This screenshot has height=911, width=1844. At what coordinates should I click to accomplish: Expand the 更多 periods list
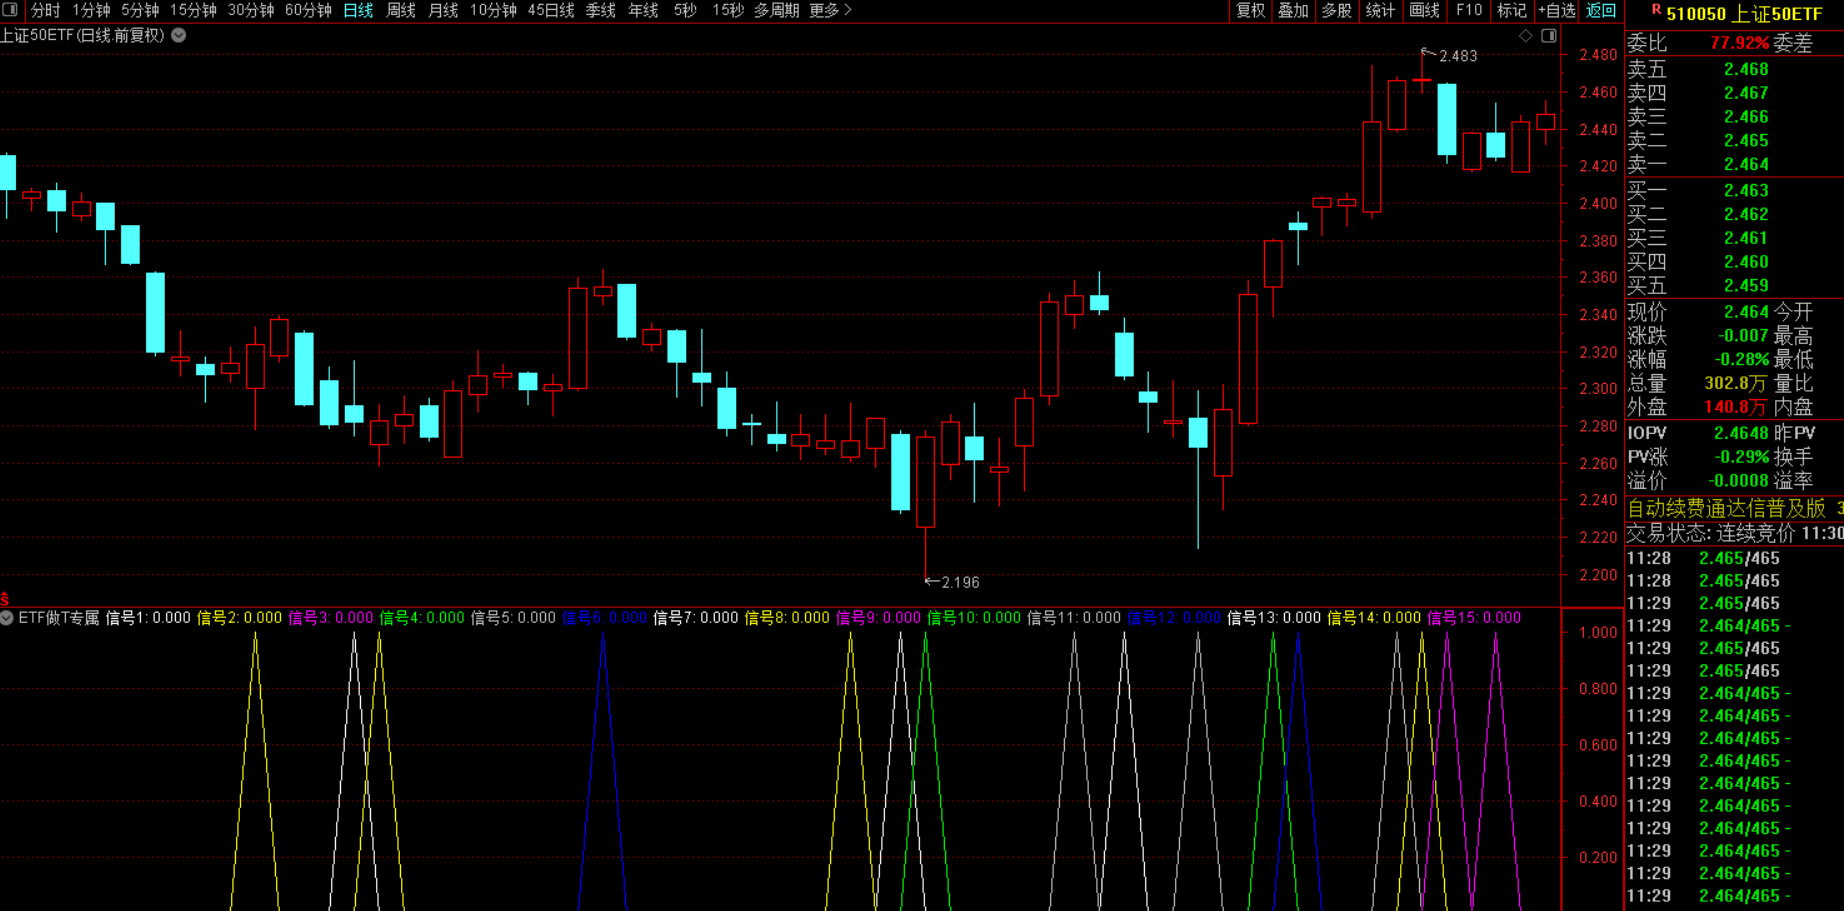point(830,10)
